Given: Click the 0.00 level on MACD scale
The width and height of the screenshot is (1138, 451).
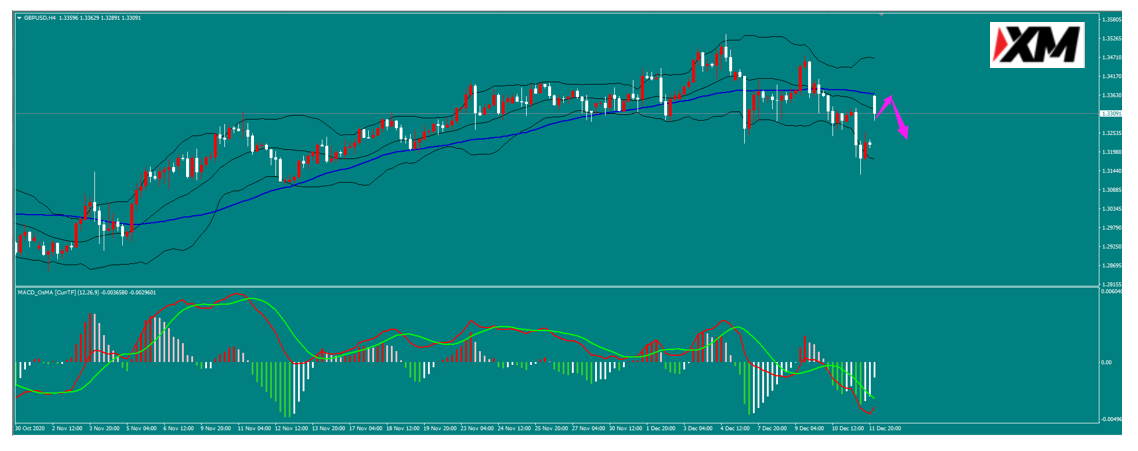Looking at the screenshot, I should point(1107,361).
